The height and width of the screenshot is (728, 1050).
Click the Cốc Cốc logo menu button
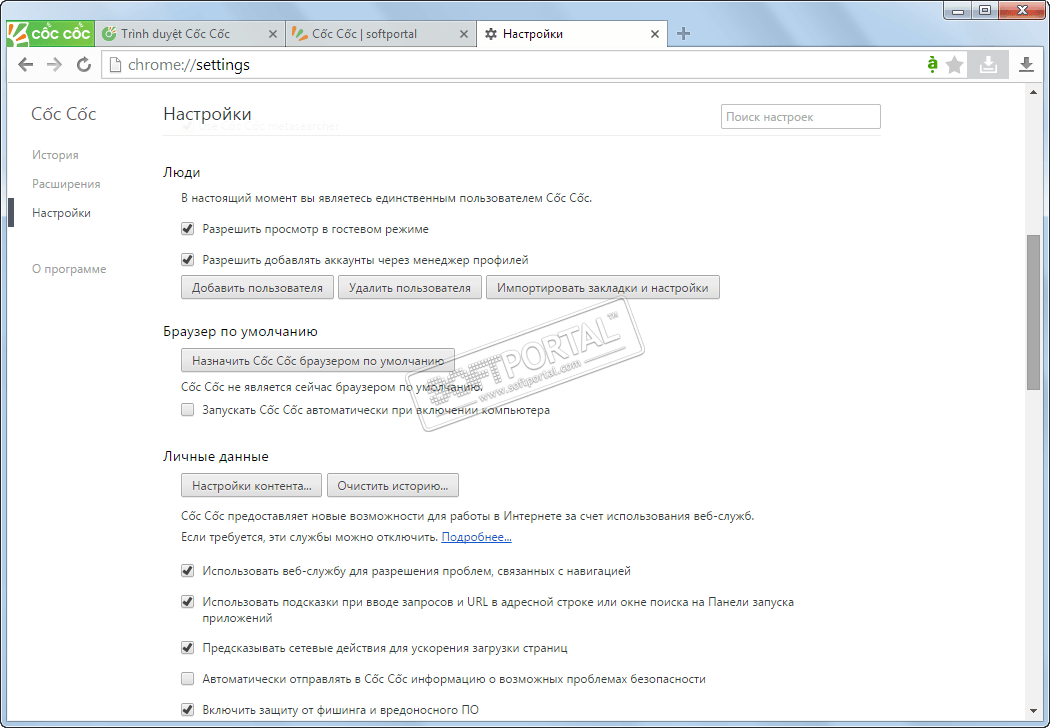tap(50, 33)
